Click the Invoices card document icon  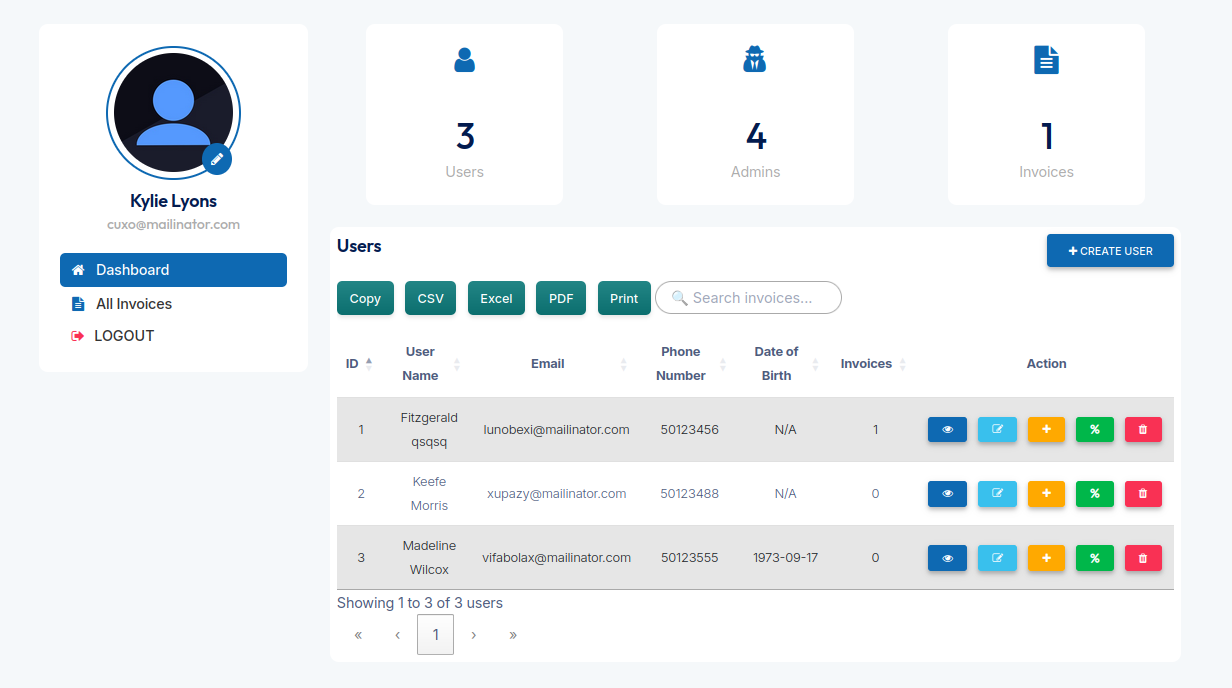(1046, 59)
